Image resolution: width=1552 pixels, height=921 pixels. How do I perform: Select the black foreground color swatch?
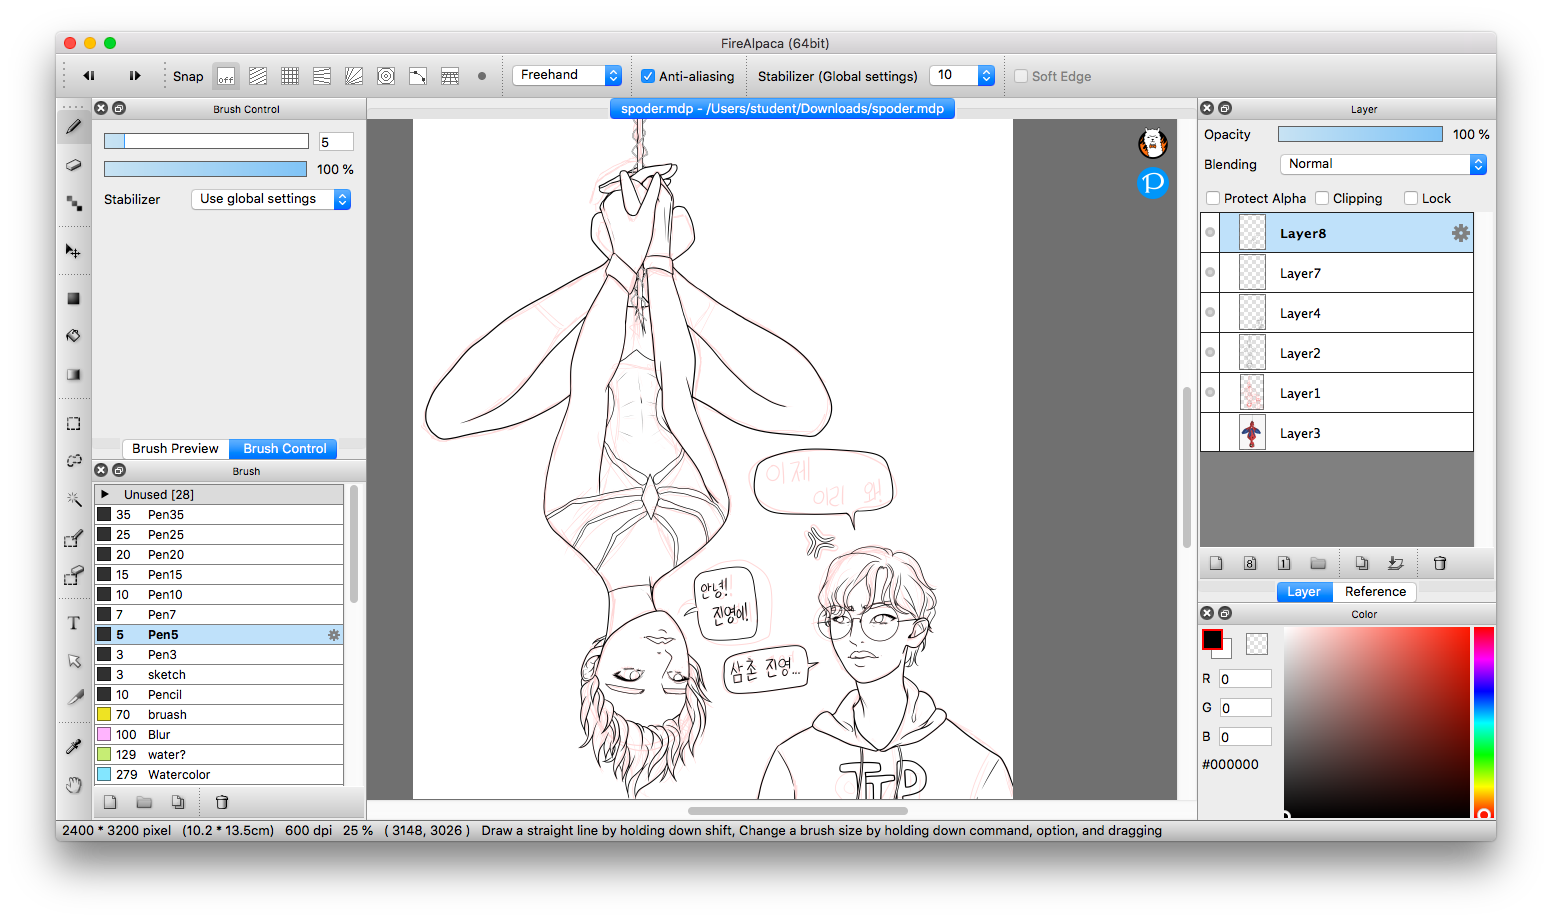click(1212, 639)
